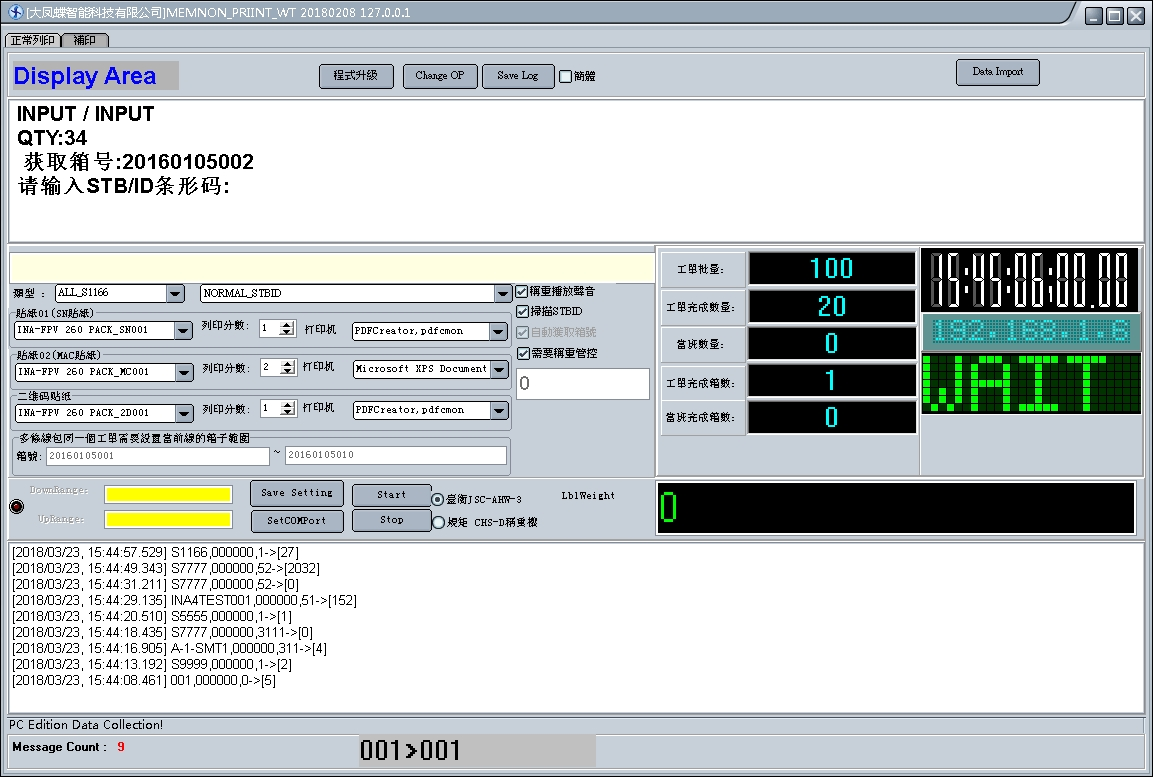Viewport: 1153px width, 777px height.
Task: Click the 工單完成箱數 value display 1
Action: [832, 381]
